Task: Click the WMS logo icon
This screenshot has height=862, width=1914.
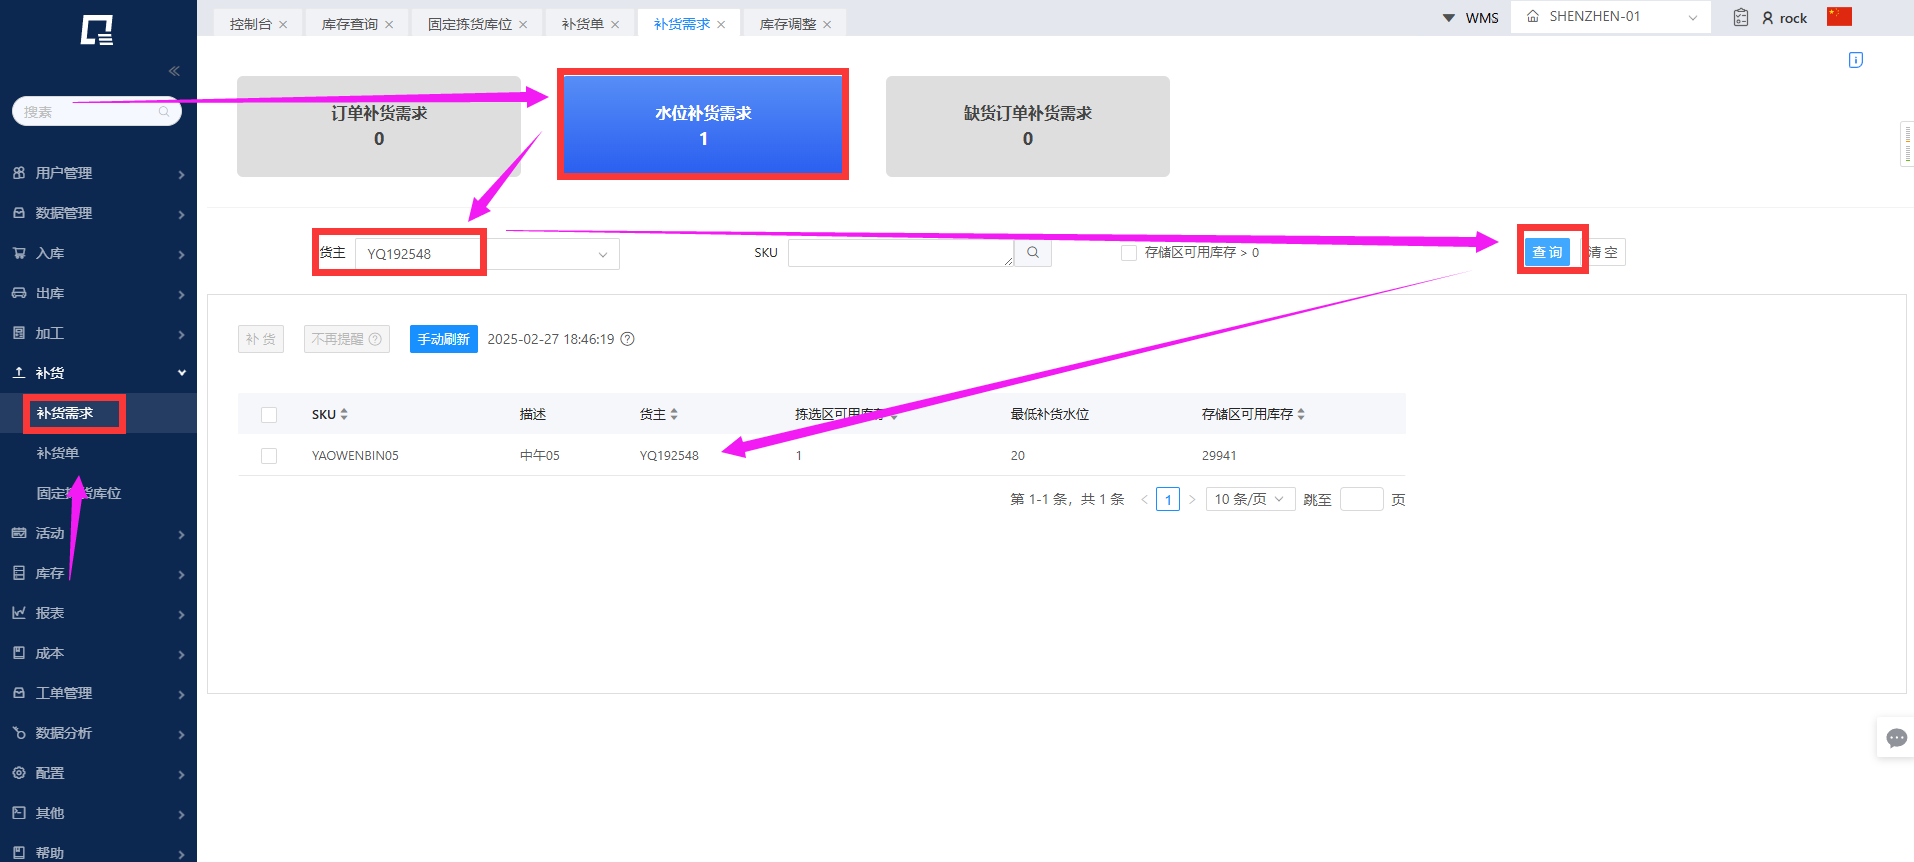Action: pos(97,30)
